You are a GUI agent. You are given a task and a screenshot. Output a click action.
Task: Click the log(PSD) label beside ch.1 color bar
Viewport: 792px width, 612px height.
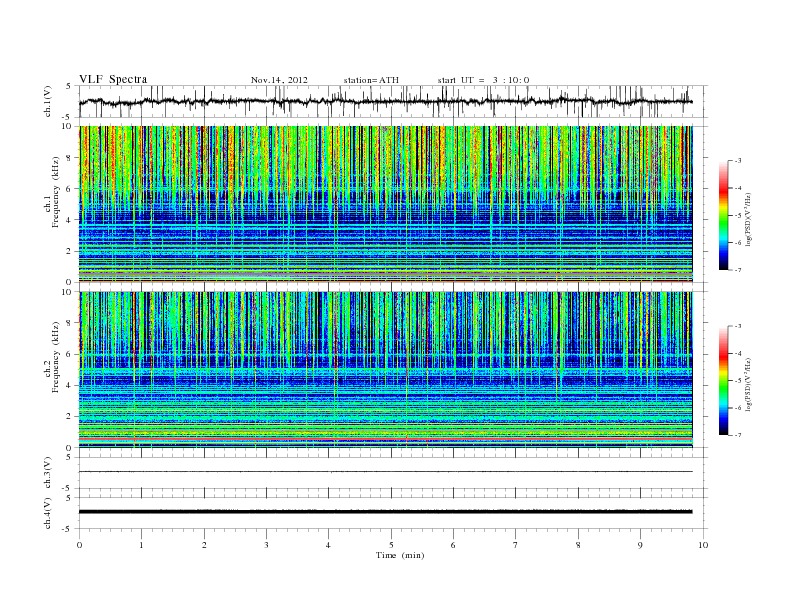pos(750,219)
